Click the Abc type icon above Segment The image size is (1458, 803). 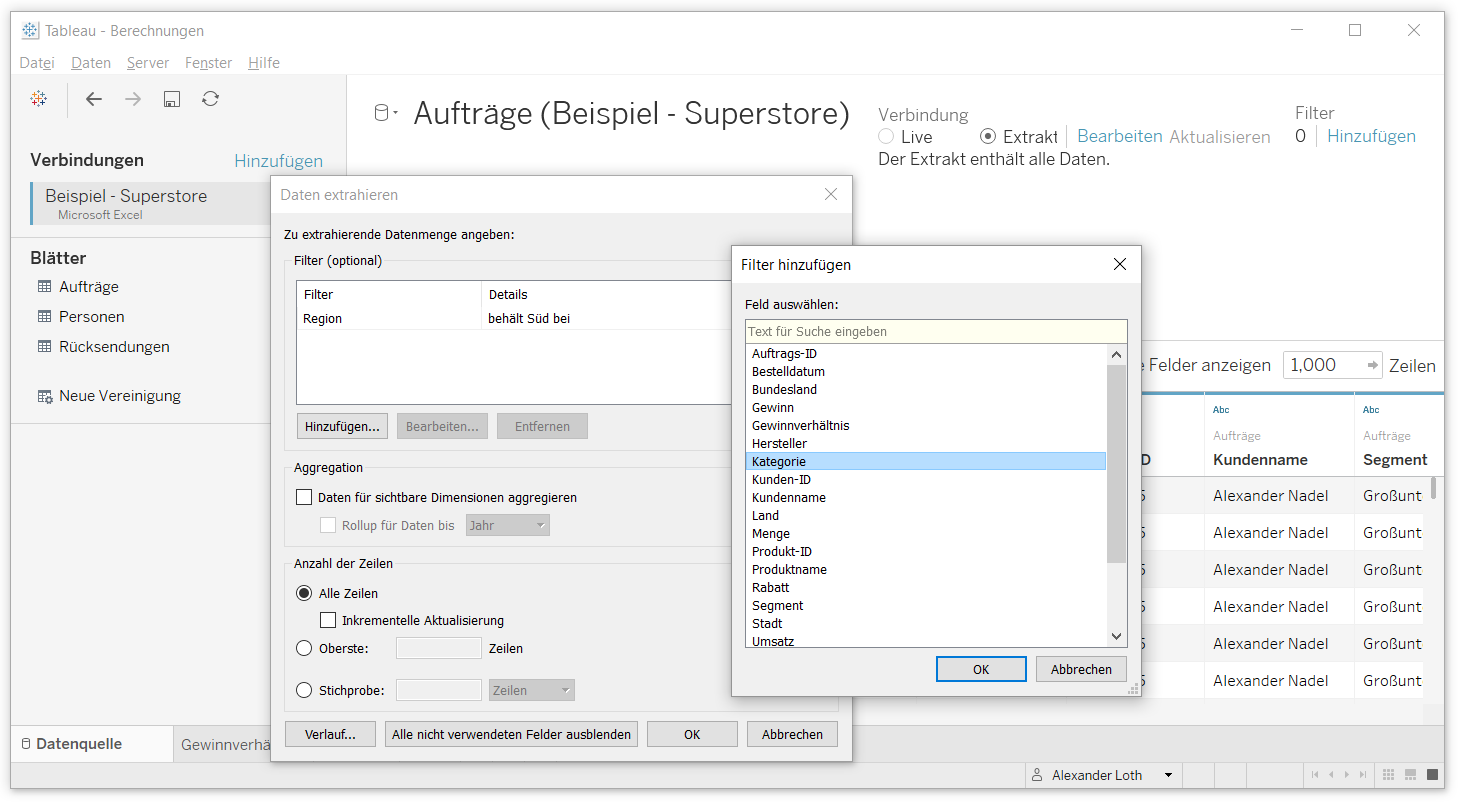click(x=1371, y=410)
